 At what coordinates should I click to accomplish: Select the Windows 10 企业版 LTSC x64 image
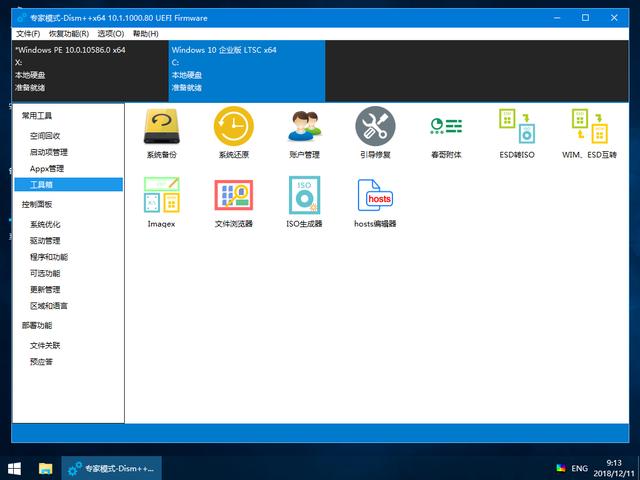247,71
